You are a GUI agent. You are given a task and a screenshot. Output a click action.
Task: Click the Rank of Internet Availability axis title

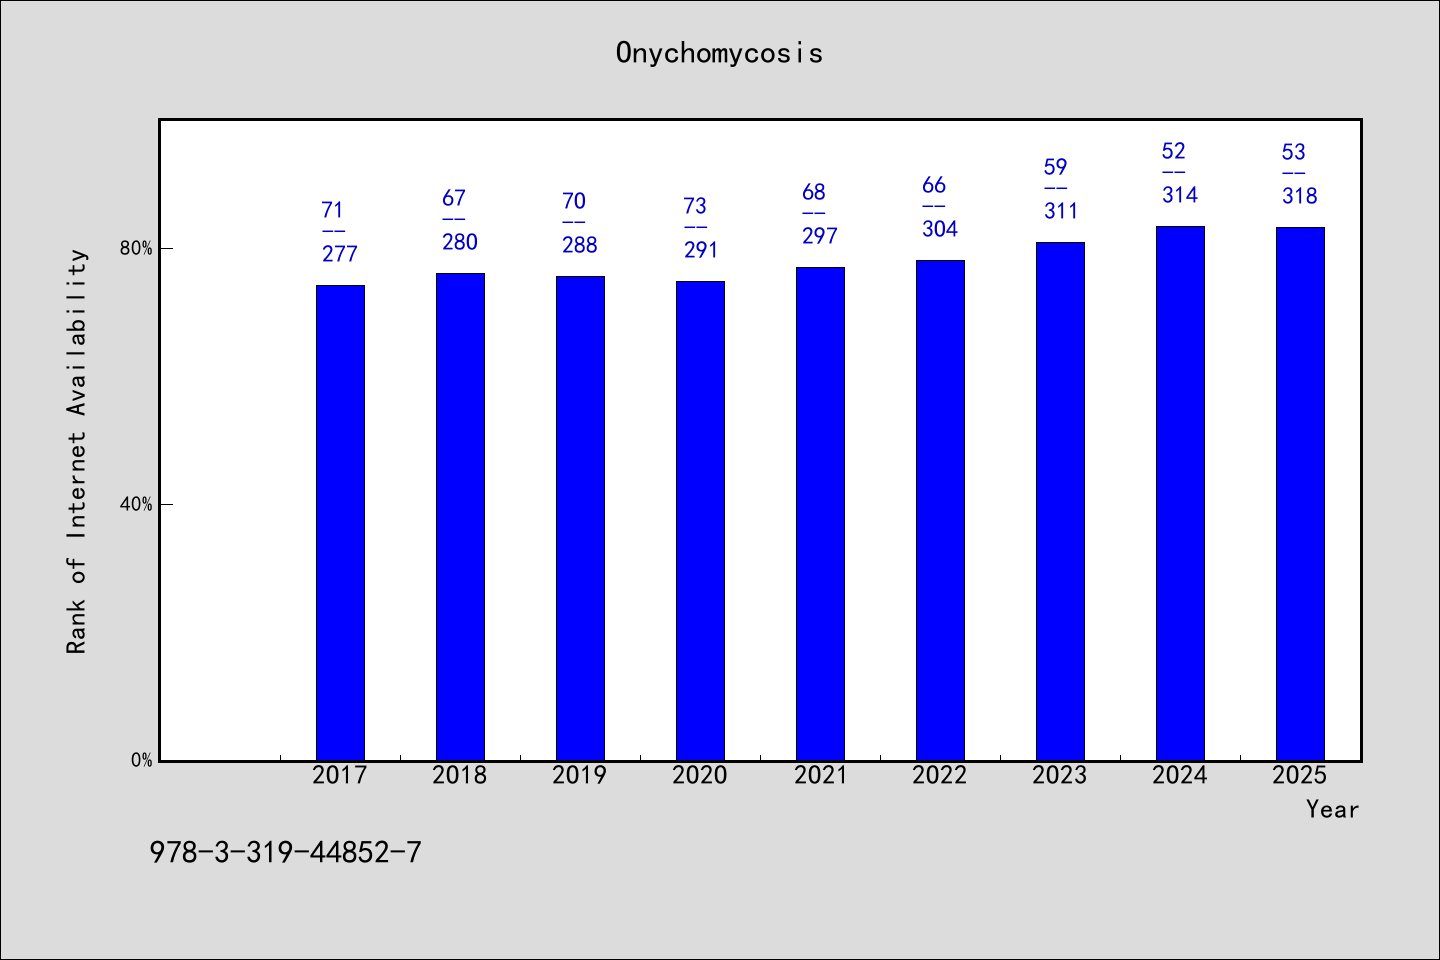tap(77, 451)
